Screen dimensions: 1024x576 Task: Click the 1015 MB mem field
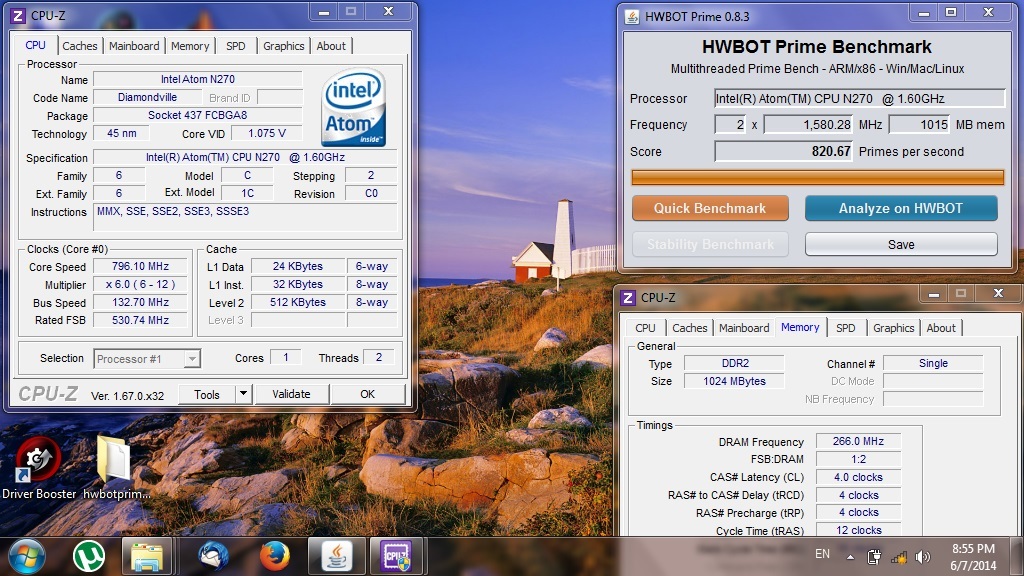(x=919, y=125)
